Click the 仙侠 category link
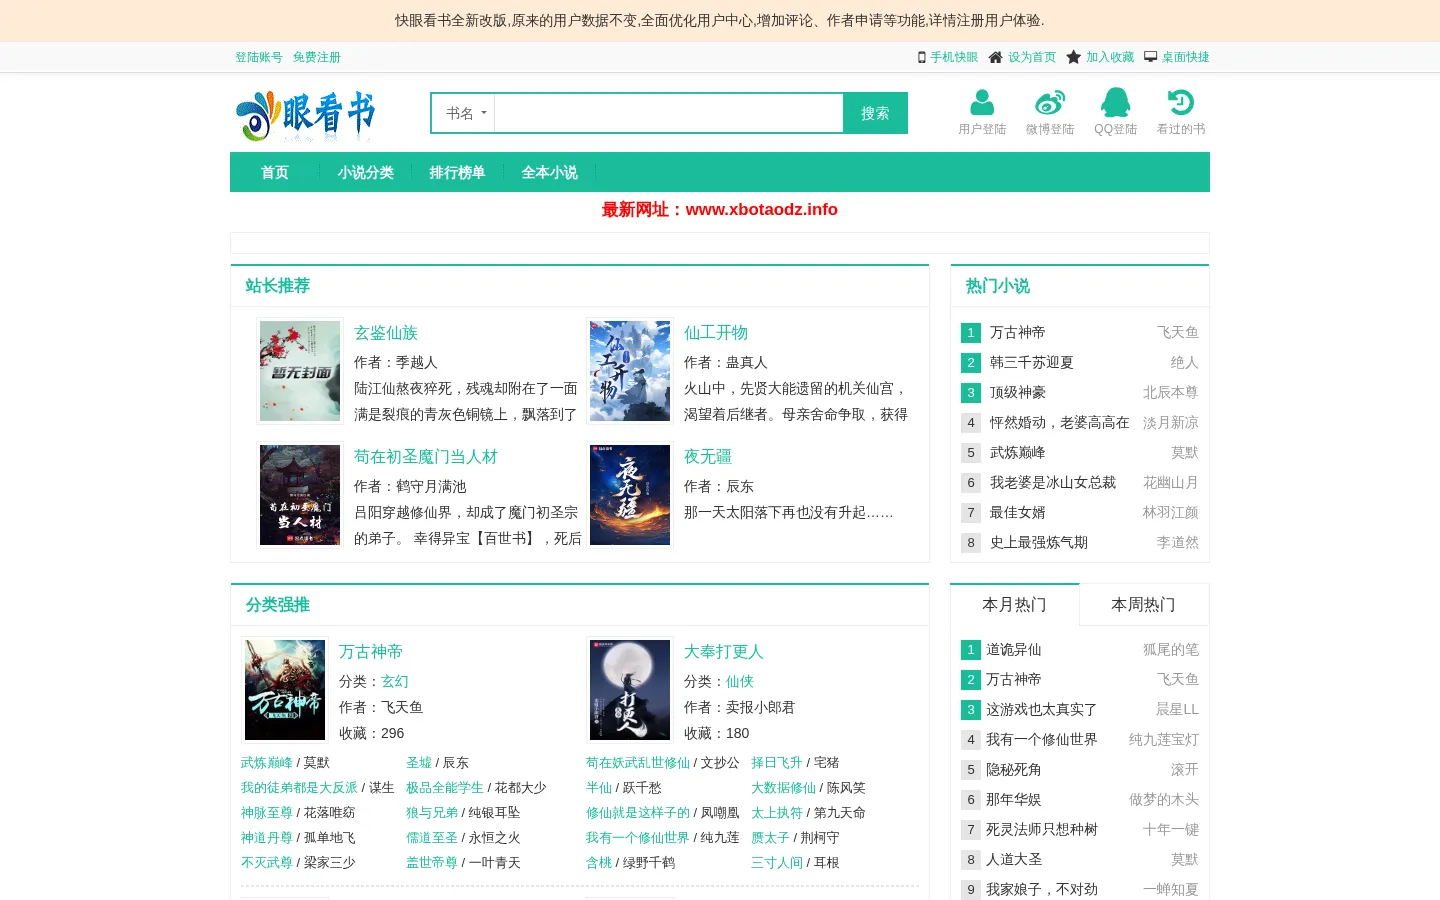Screen dimensions: 1440x900 740,681
